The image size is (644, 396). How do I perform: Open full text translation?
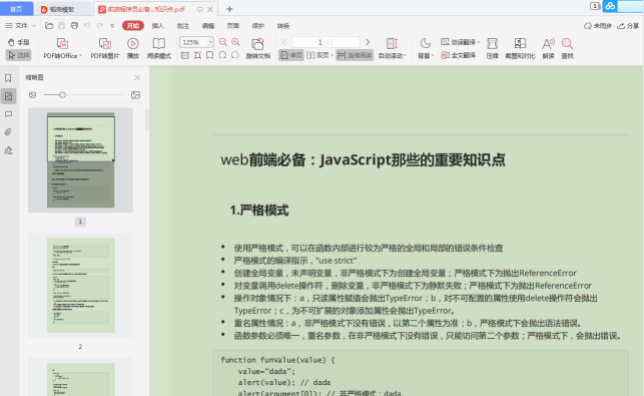(x=458, y=55)
